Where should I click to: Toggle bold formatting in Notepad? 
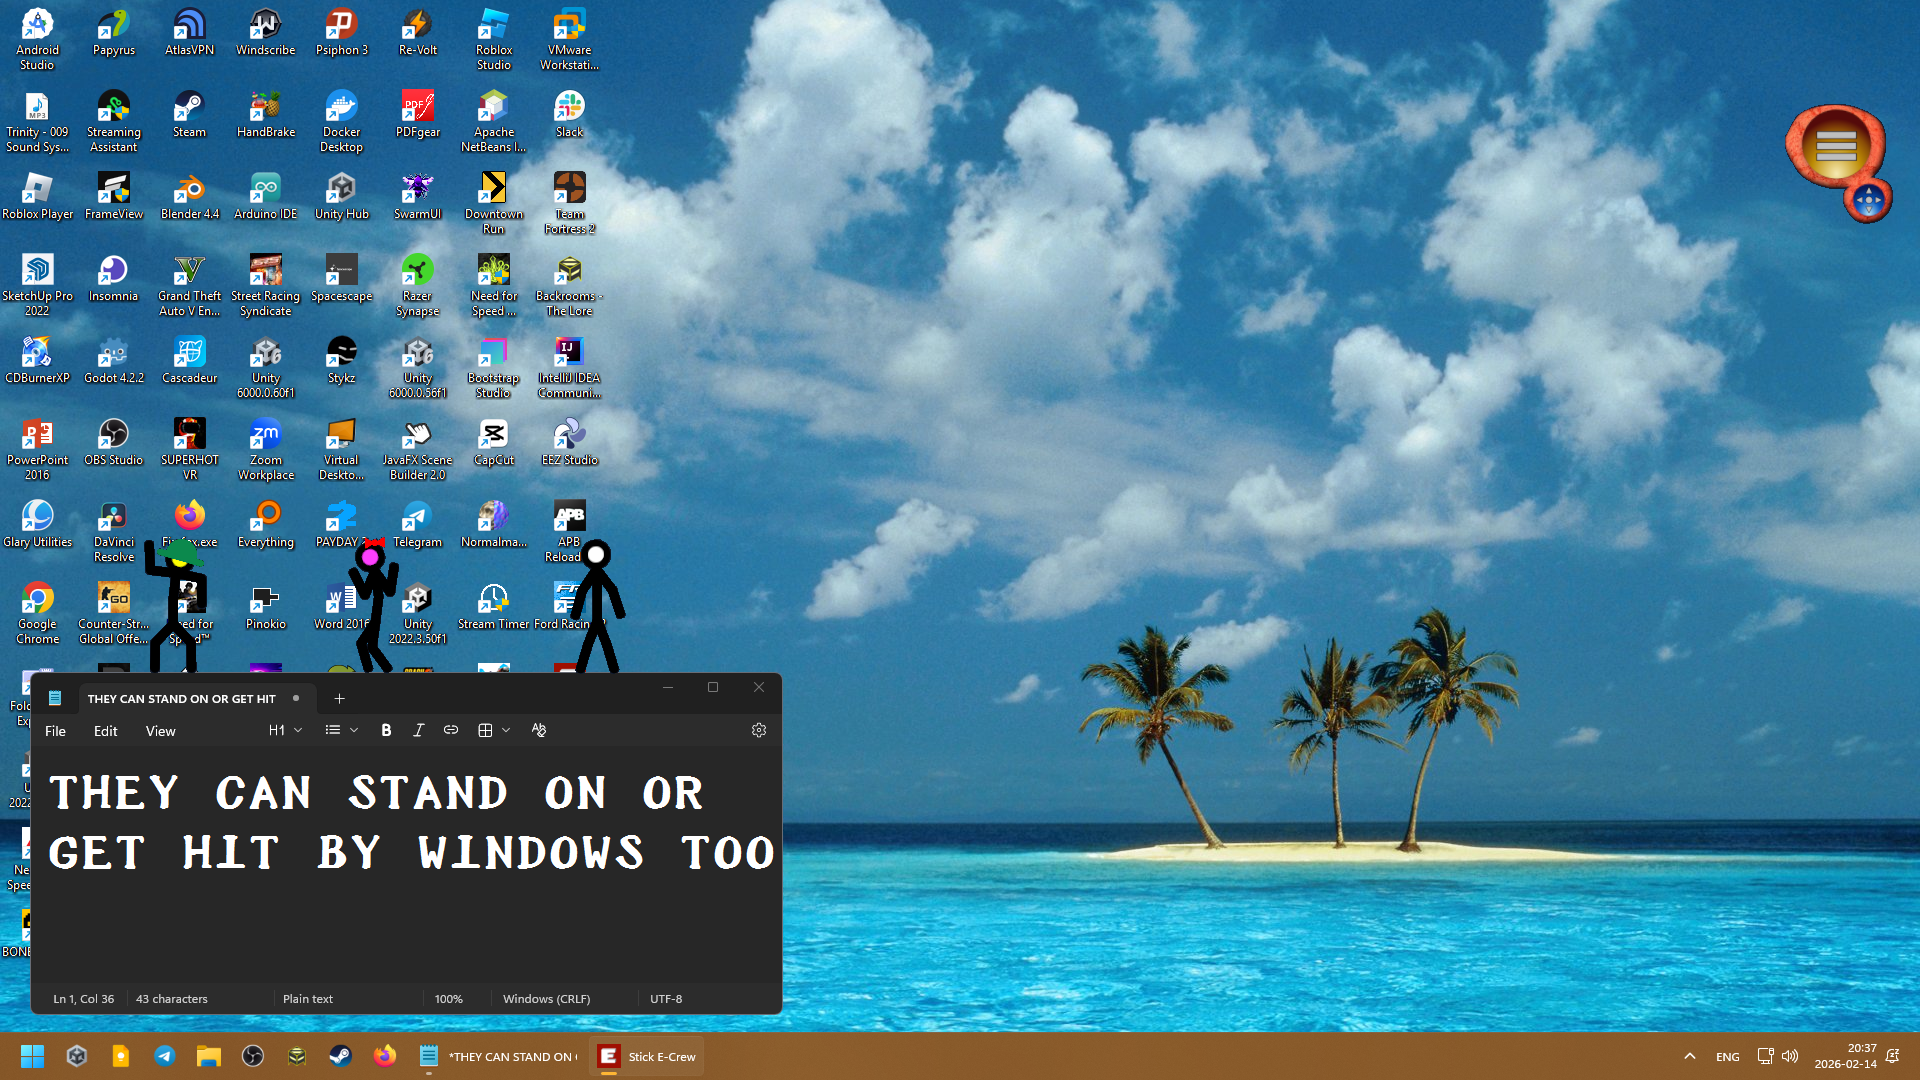pos(386,730)
